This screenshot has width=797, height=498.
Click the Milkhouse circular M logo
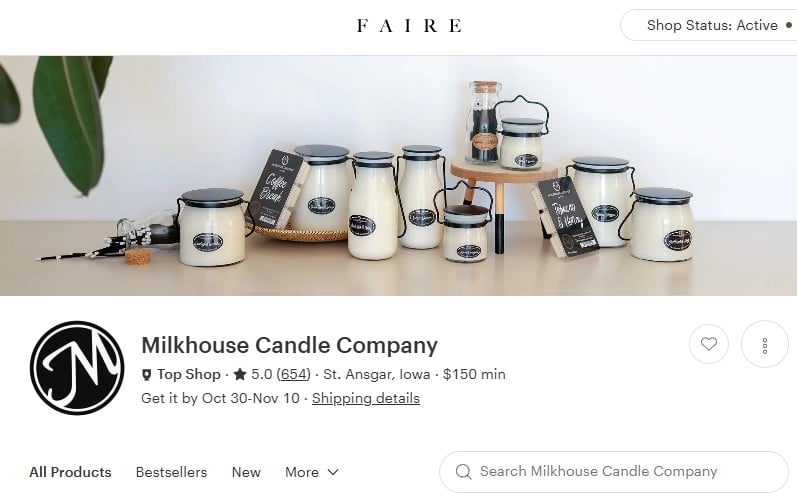pyautogui.click(x=77, y=368)
